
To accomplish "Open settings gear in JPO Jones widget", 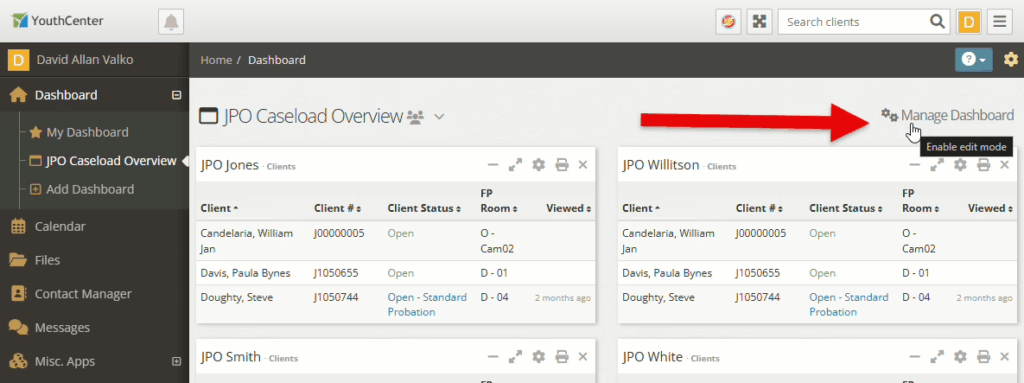I will coord(538,165).
